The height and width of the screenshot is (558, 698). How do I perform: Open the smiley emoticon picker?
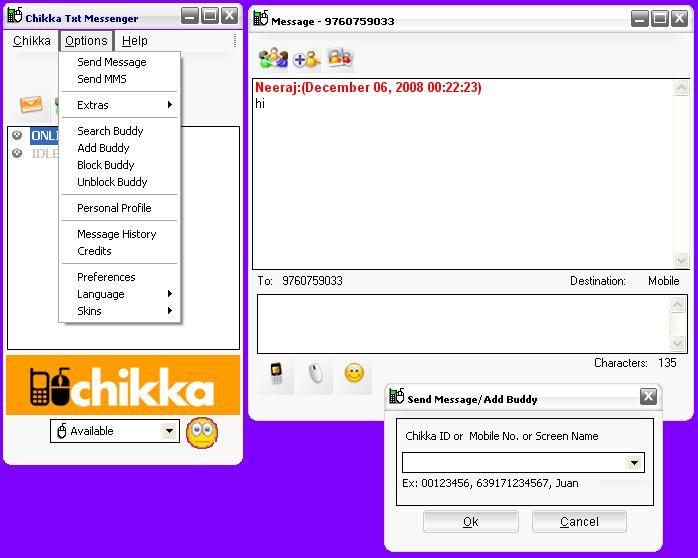click(x=353, y=373)
